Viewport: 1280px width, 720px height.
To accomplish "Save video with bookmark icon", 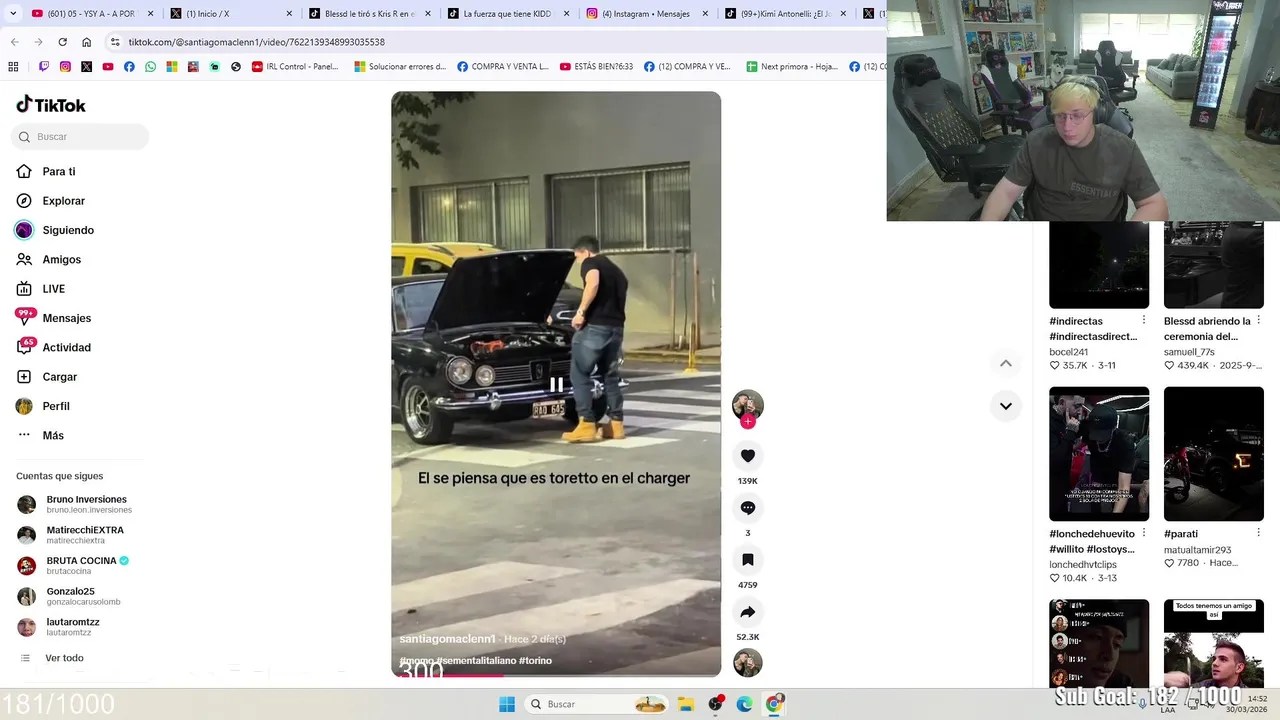I will [x=748, y=560].
